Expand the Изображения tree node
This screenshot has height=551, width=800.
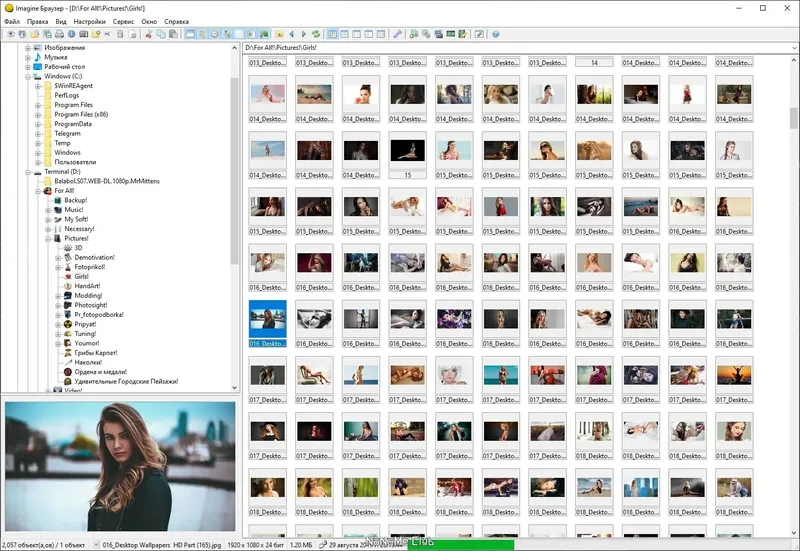pyautogui.click(x=28, y=47)
